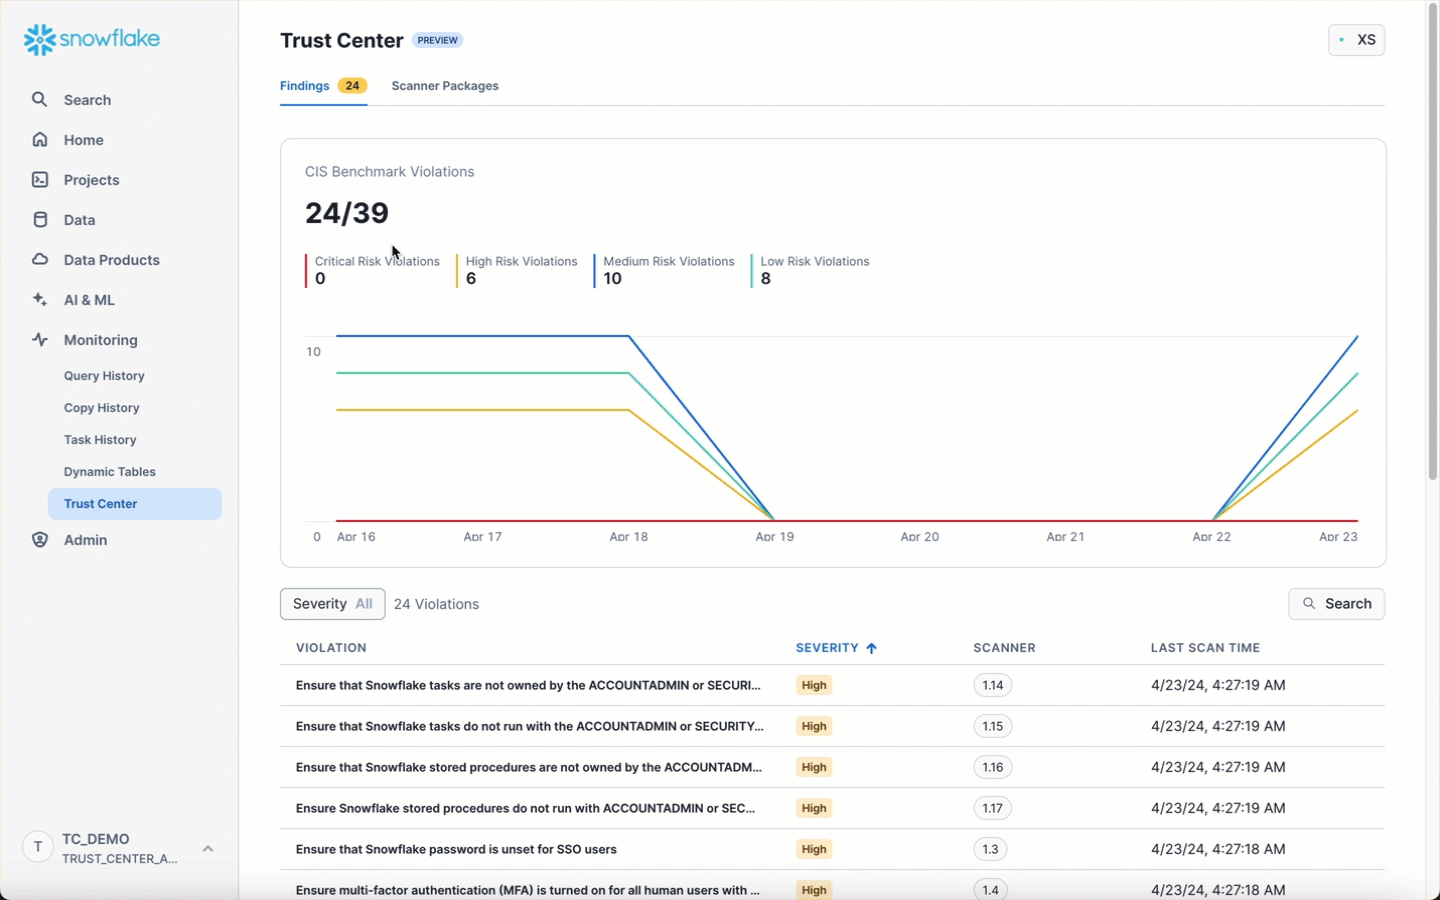Collapse the Monitoring section

click(x=100, y=340)
